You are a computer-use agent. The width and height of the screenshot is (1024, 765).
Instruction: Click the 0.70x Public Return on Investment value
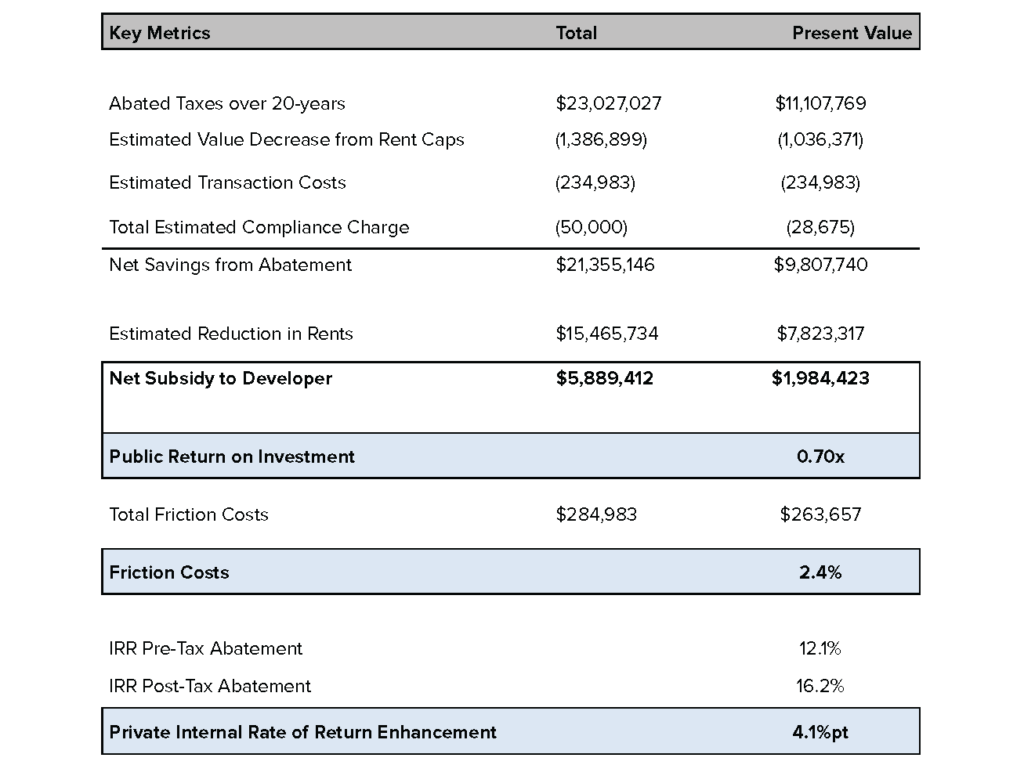pos(820,456)
